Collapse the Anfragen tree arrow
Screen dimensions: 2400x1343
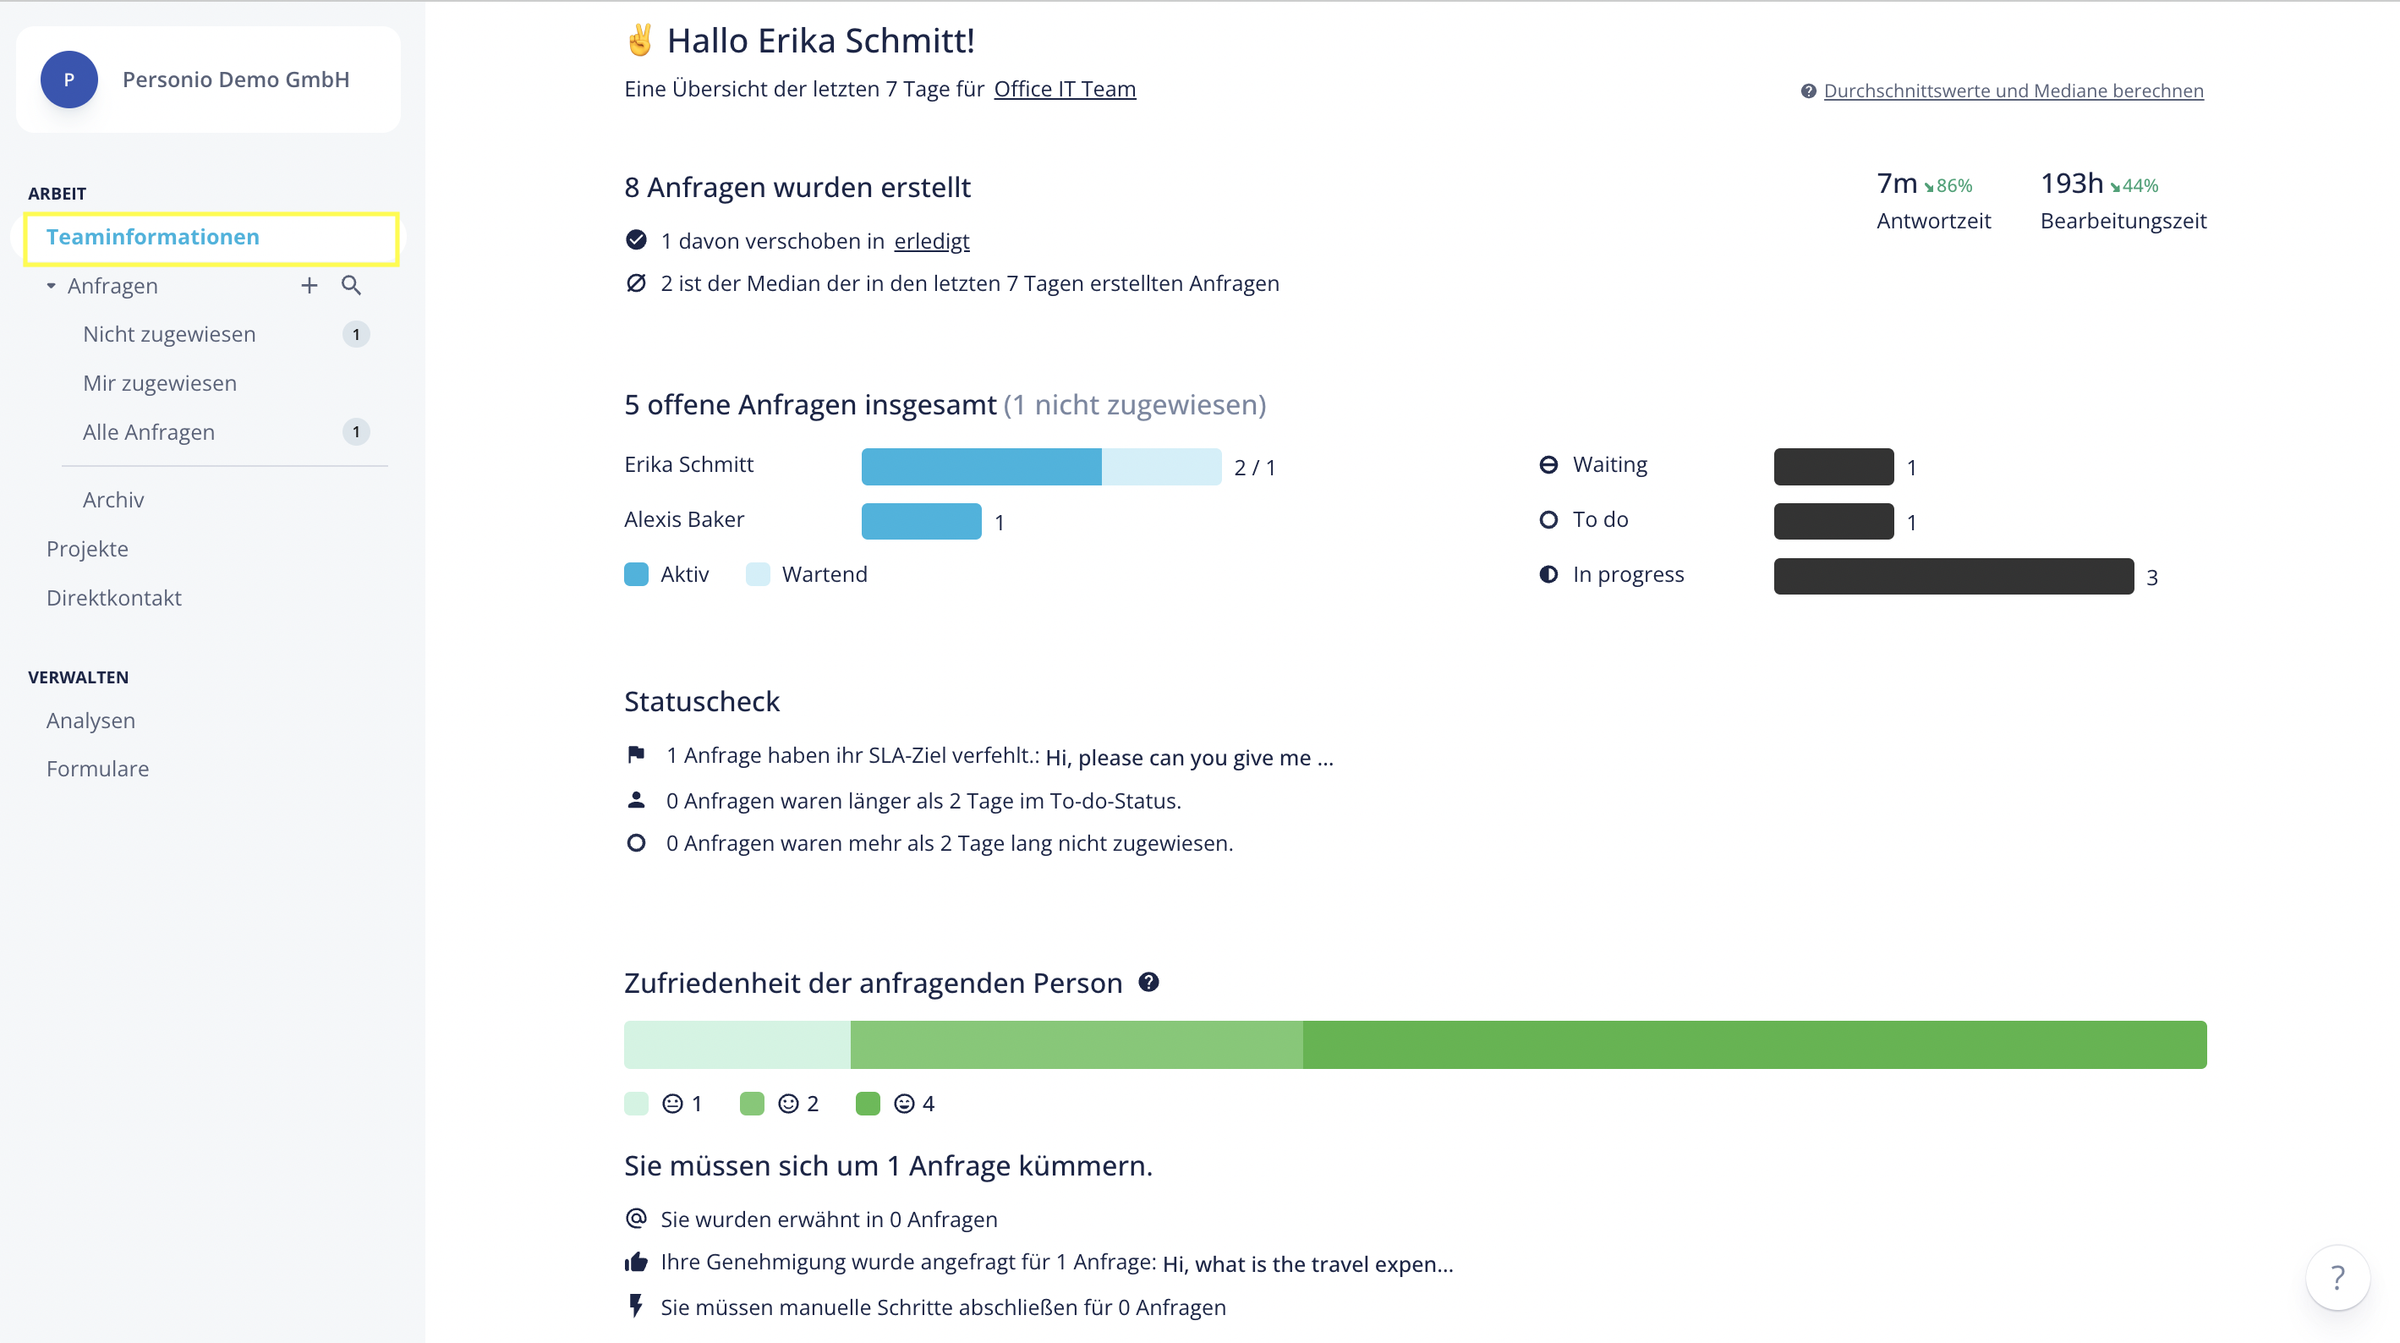pos(51,286)
